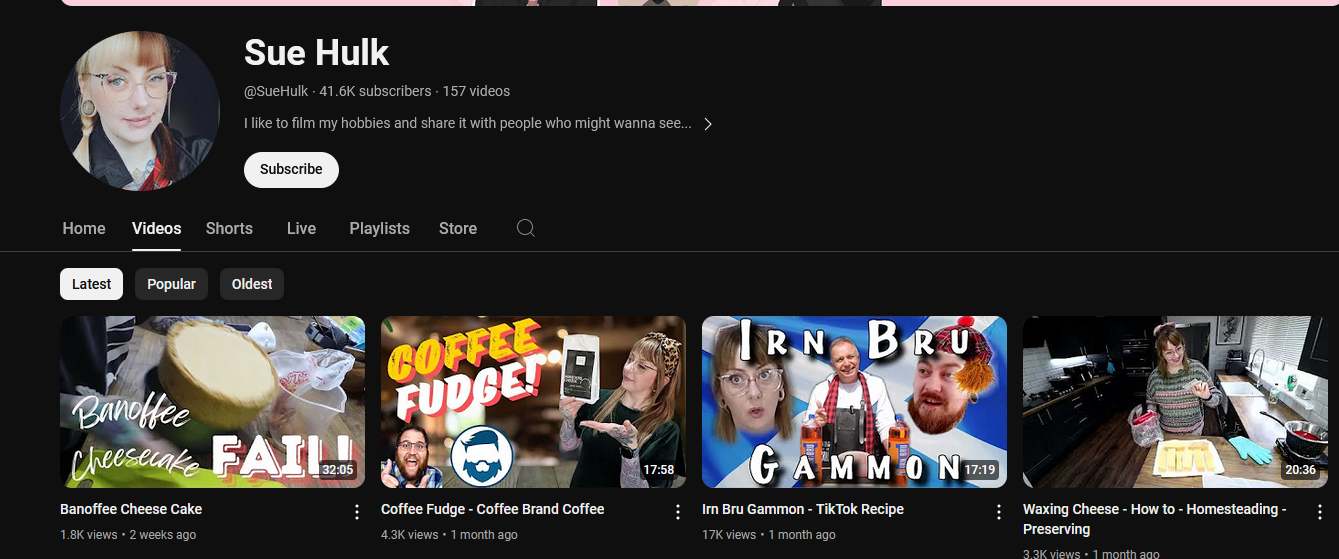Open the Waxing Cheese - How to title
1339x559 pixels.
click(1155, 519)
